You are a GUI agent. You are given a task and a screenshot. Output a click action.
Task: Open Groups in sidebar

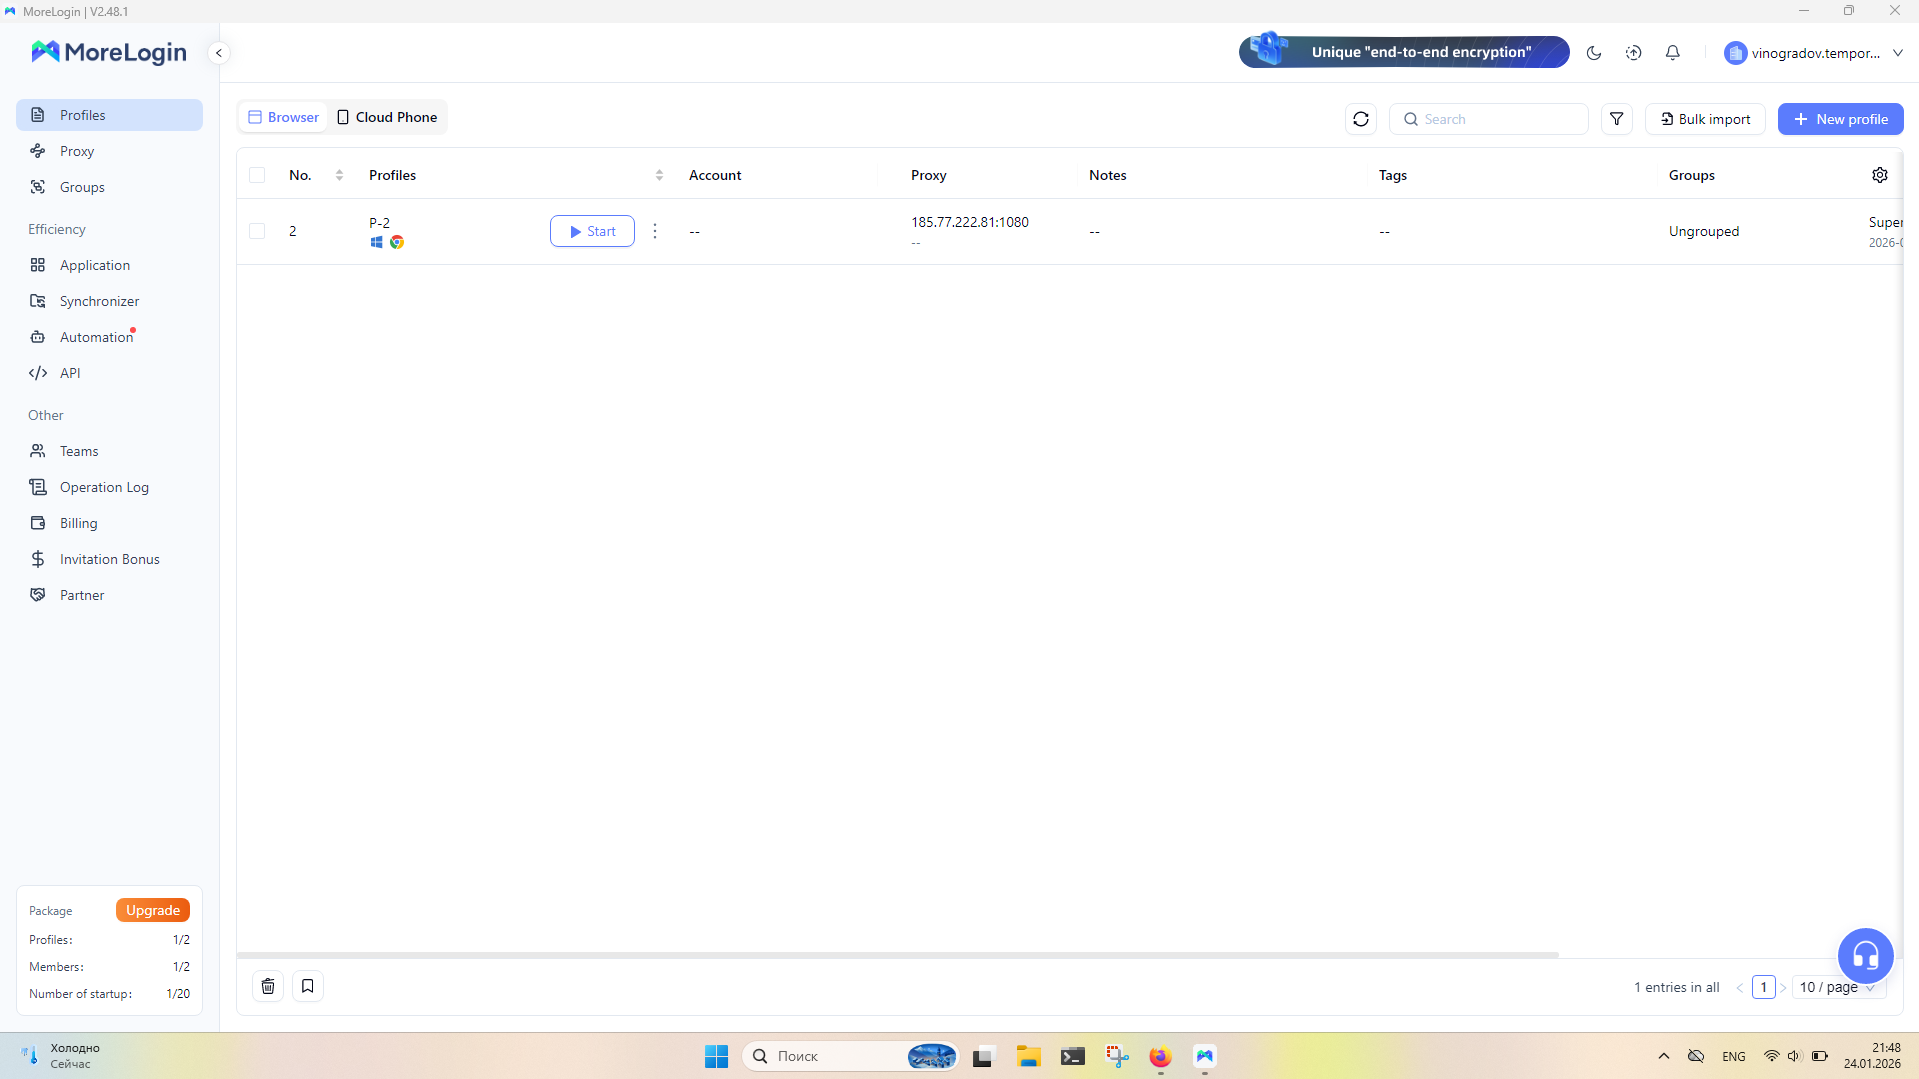tap(110, 187)
